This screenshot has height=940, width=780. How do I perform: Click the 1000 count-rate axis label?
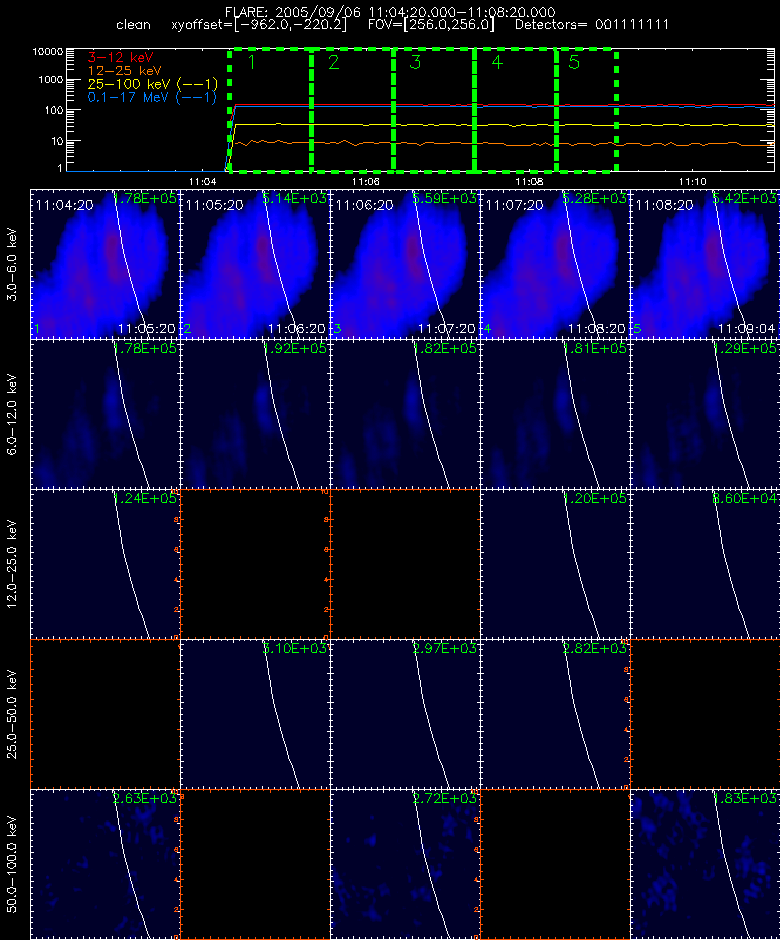pos(51,80)
